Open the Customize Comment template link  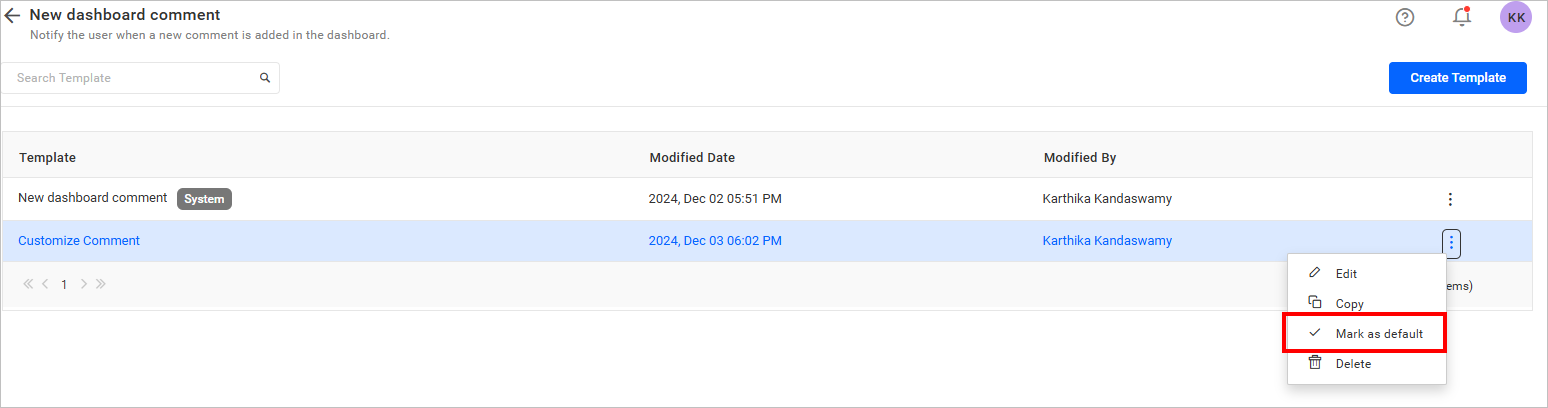(x=79, y=241)
